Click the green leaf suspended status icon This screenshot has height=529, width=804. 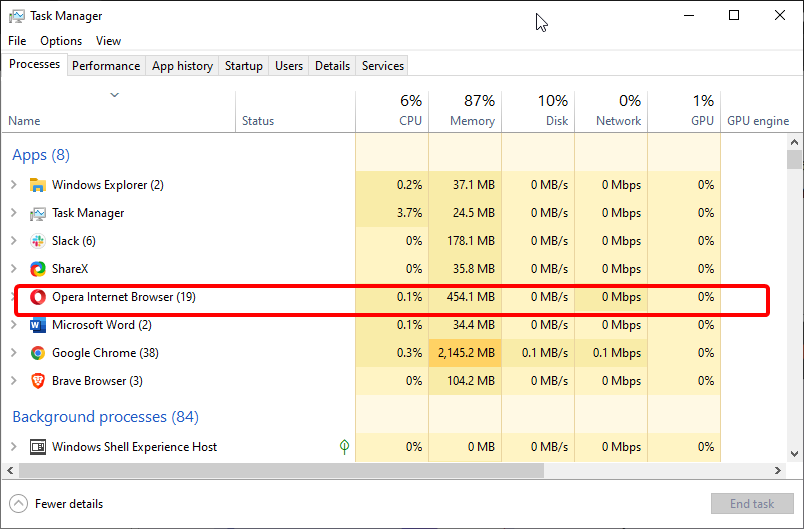(345, 446)
